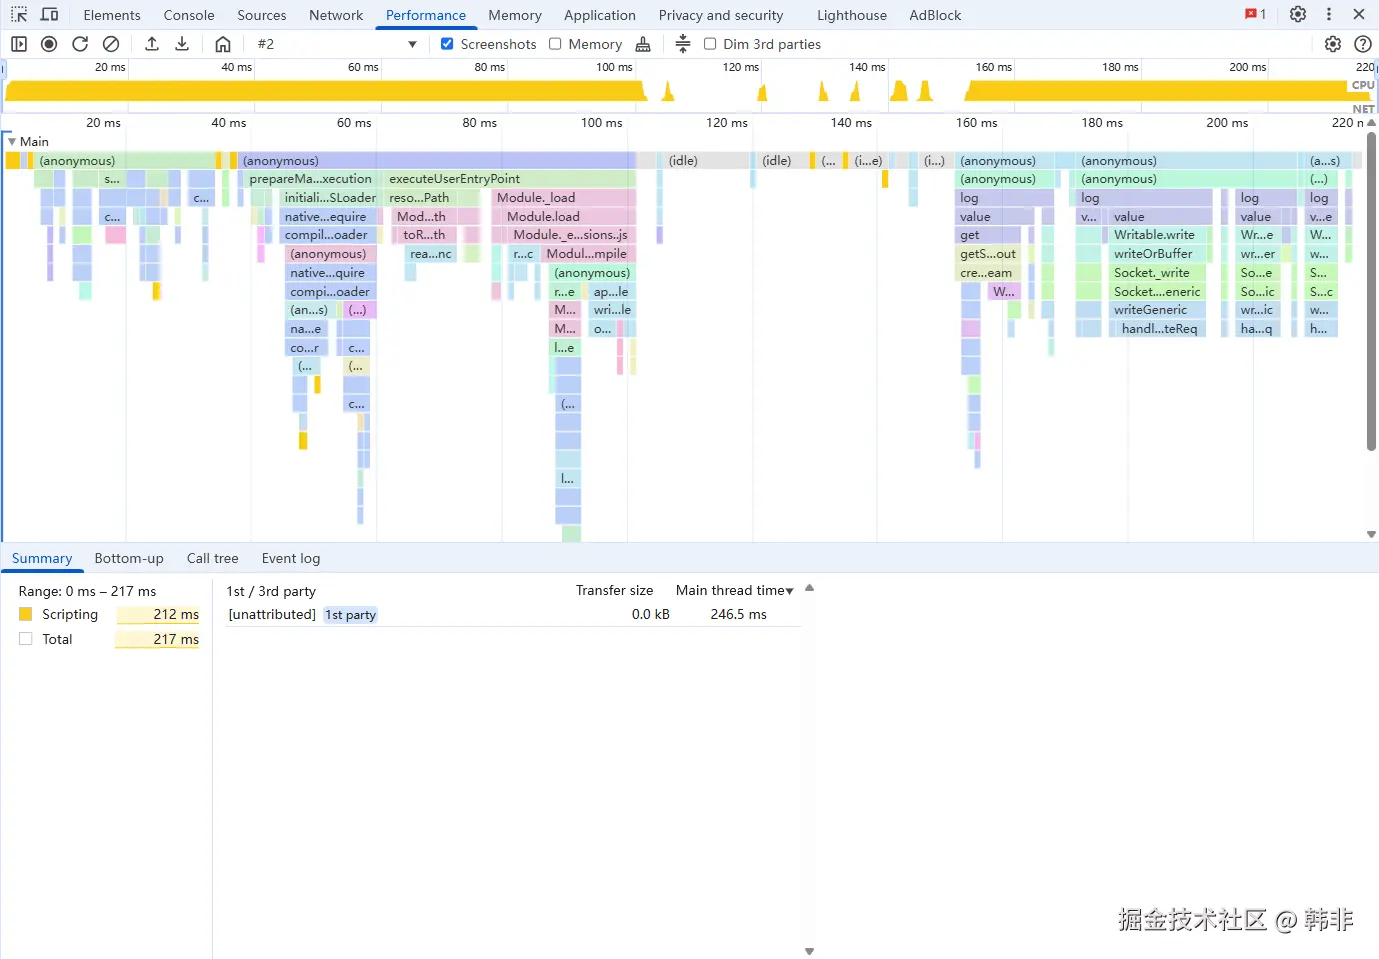Enable the Memory checkbox
The height and width of the screenshot is (959, 1379).
[555, 44]
